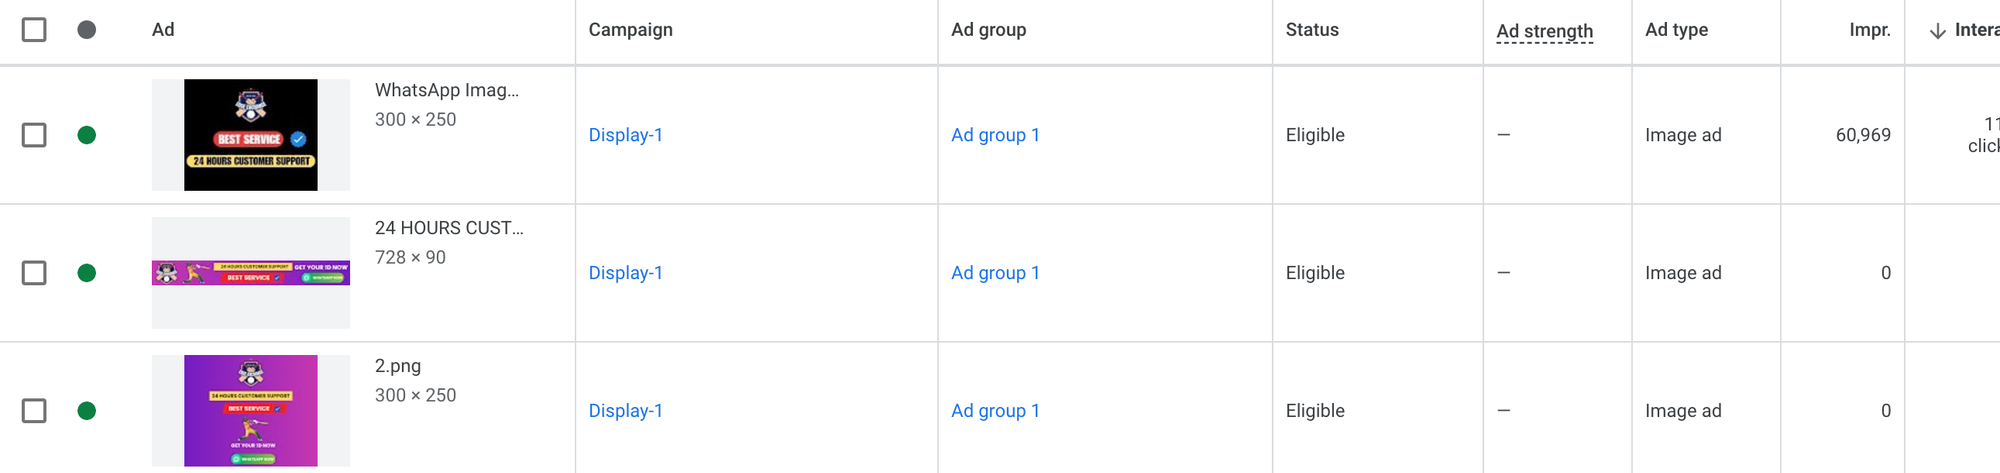The width and height of the screenshot is (2000, 473).
Task: Click the sort arrow on Interactions column
Action: [x=1937, y=31]
